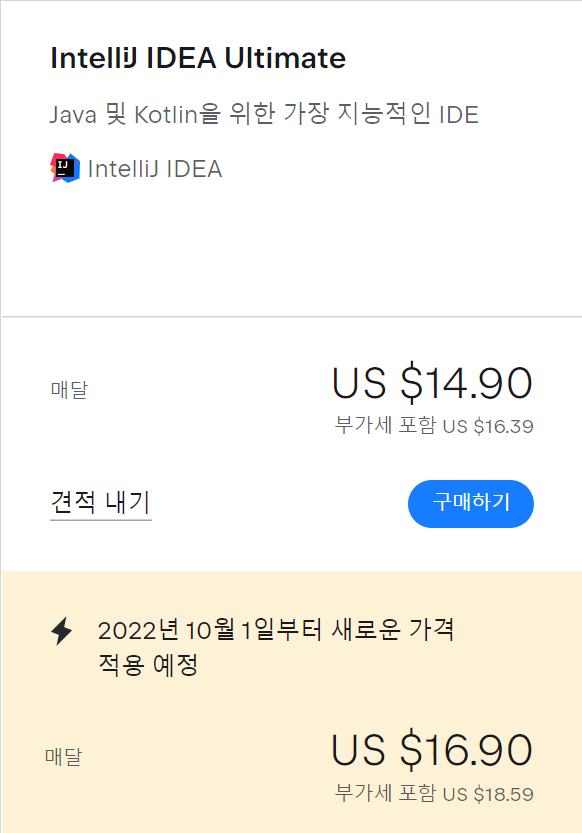Click the 부가세 포함 label above the buy button
The width and height of the screenshot is (582, 833).
pos(385,425)
